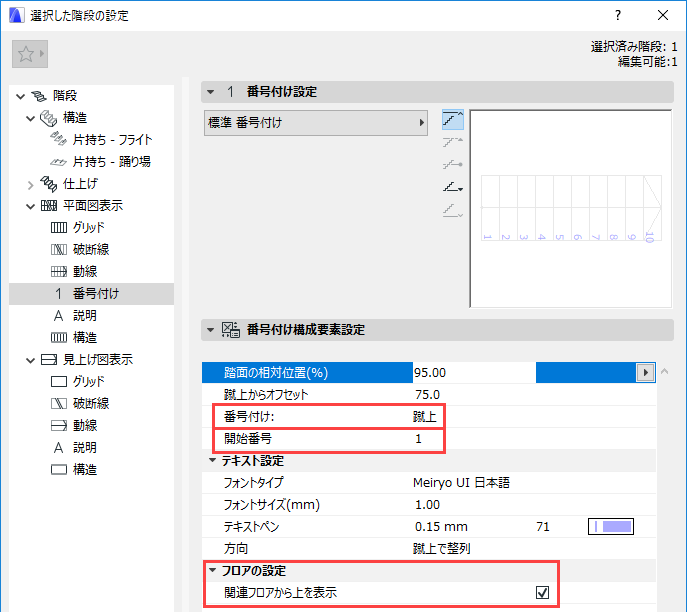Click the 動線 icon under 平面図表示

[x=59, y=272]
